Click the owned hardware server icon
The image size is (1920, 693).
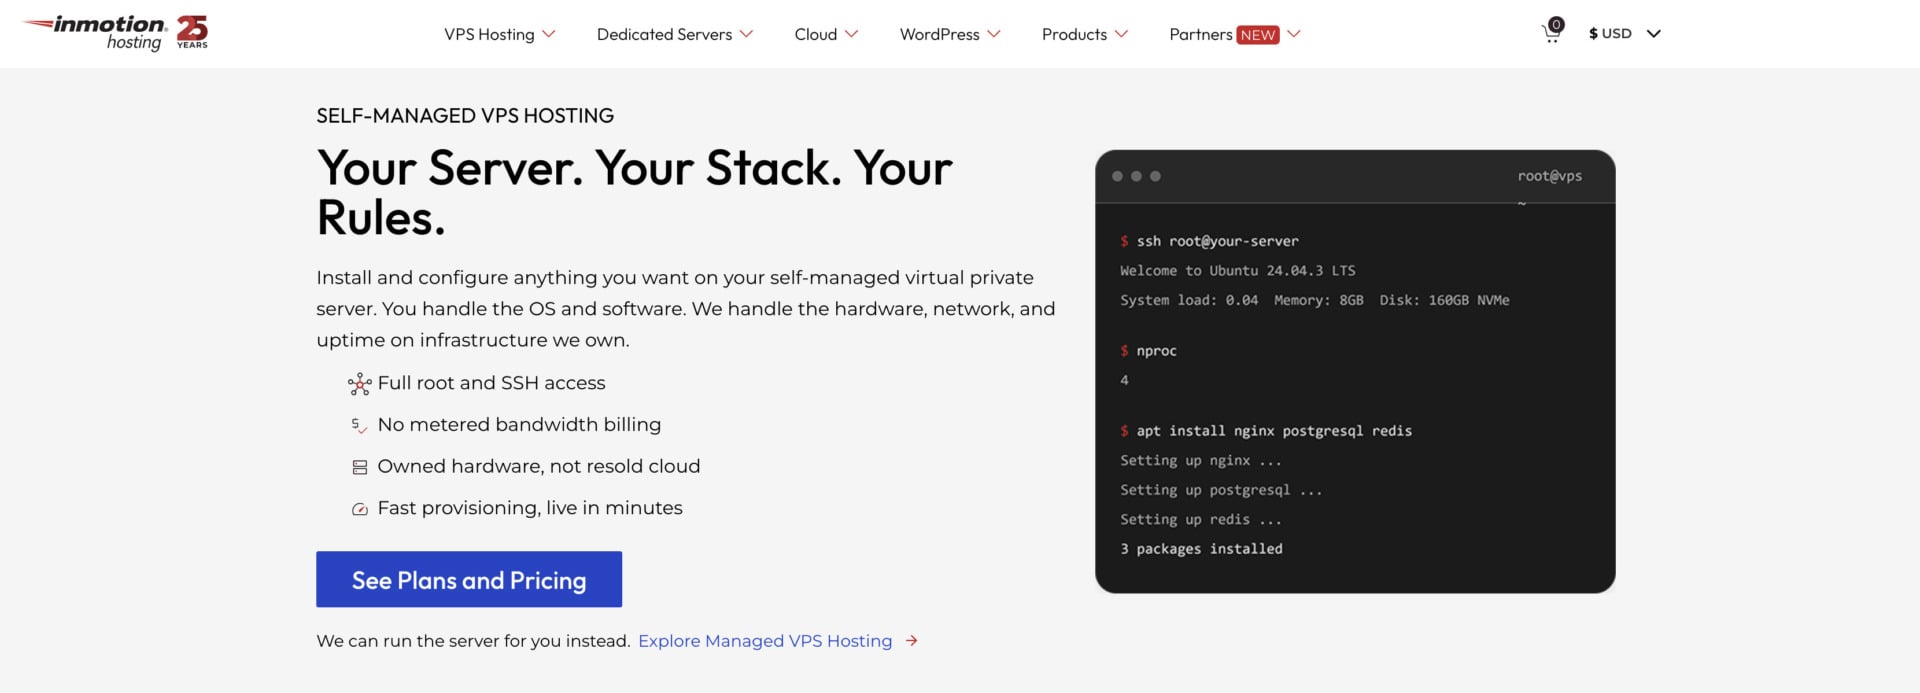360,467
